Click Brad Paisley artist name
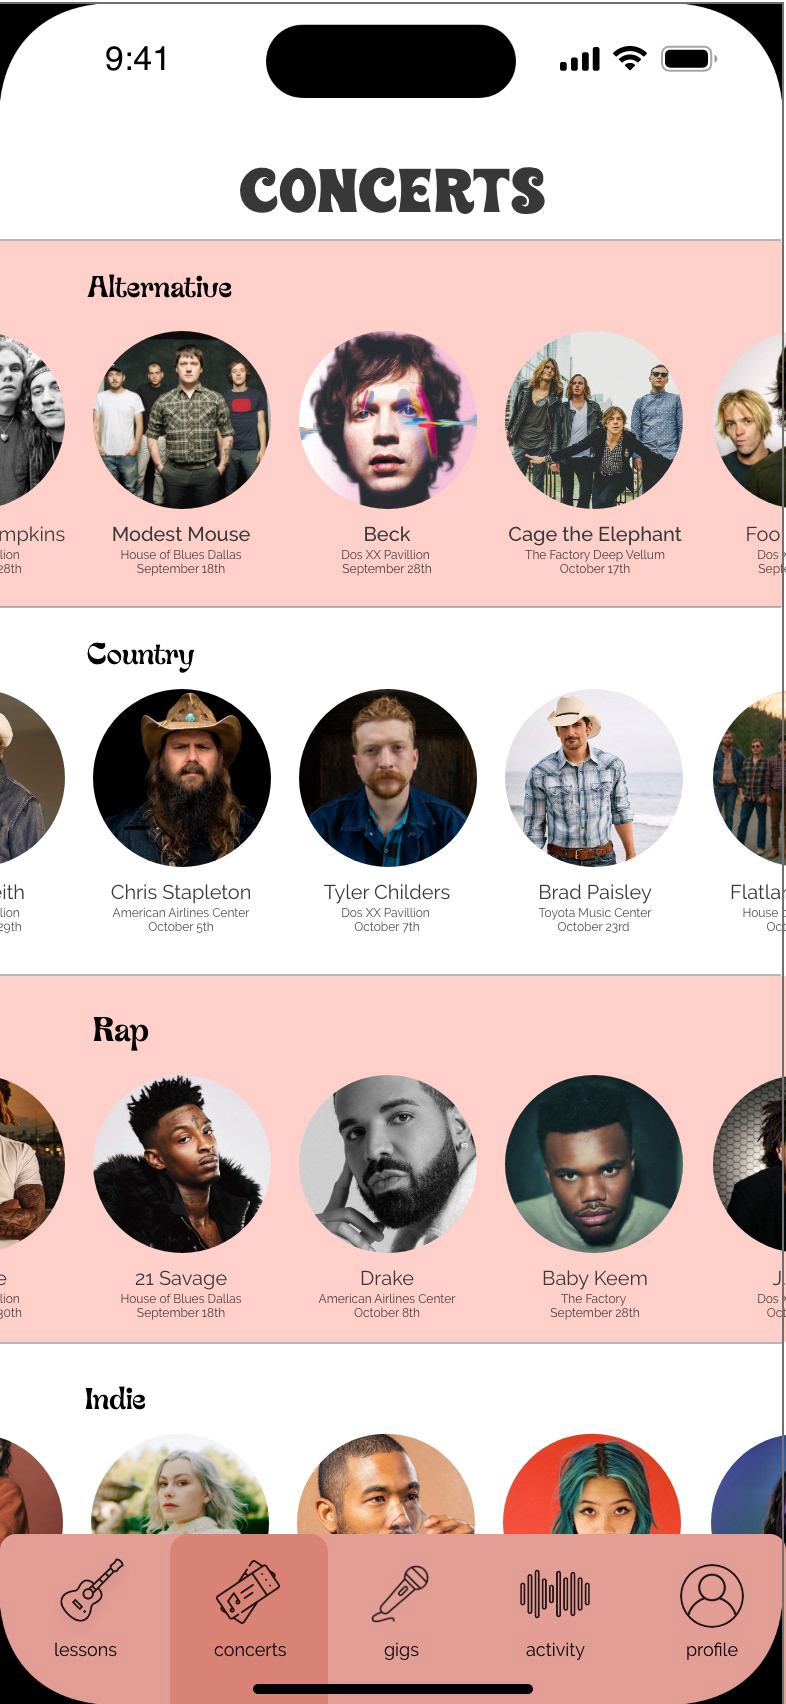786x1704 pixels. (x=595, y=892)
